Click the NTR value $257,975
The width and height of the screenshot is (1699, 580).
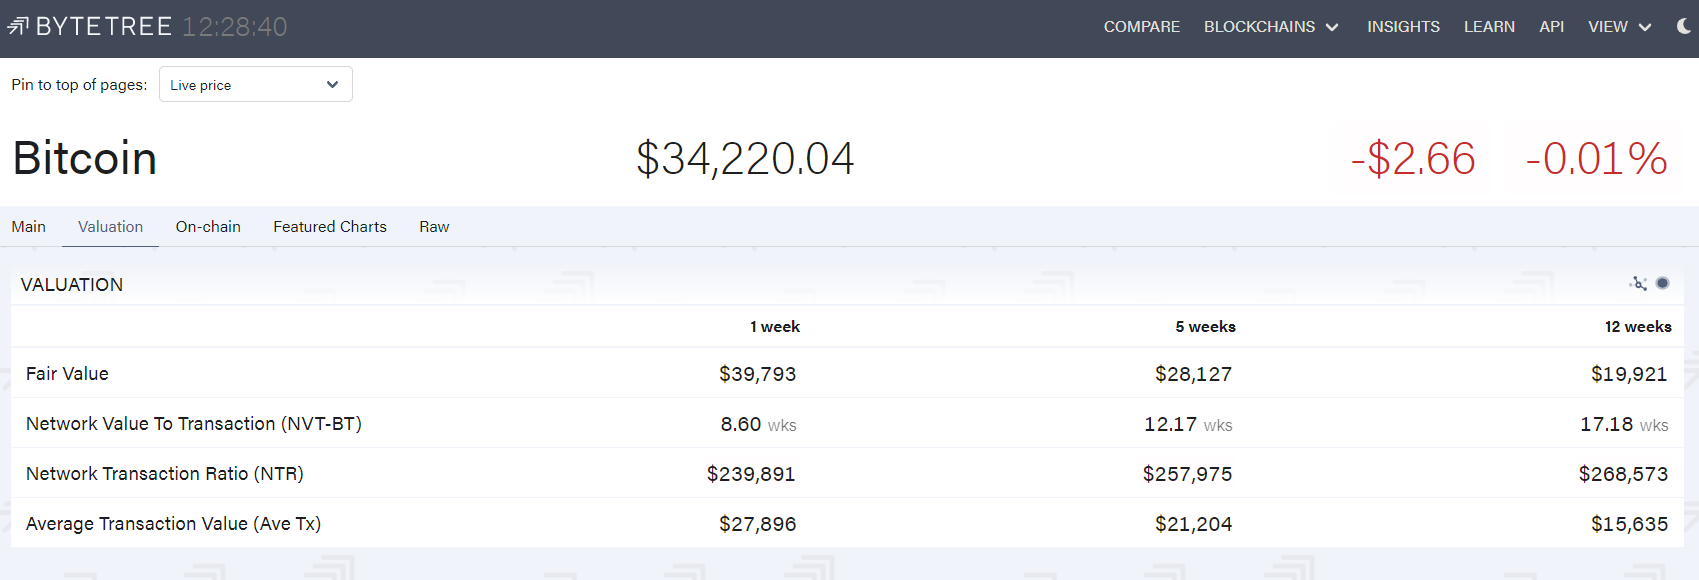(1187, 474)
